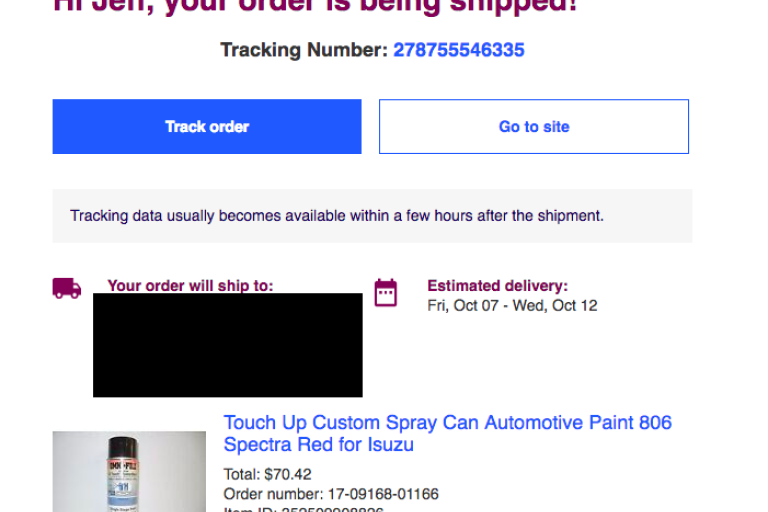Click the Total $70.42 line
Screen dimensions: 768x512
coord(268,474)
